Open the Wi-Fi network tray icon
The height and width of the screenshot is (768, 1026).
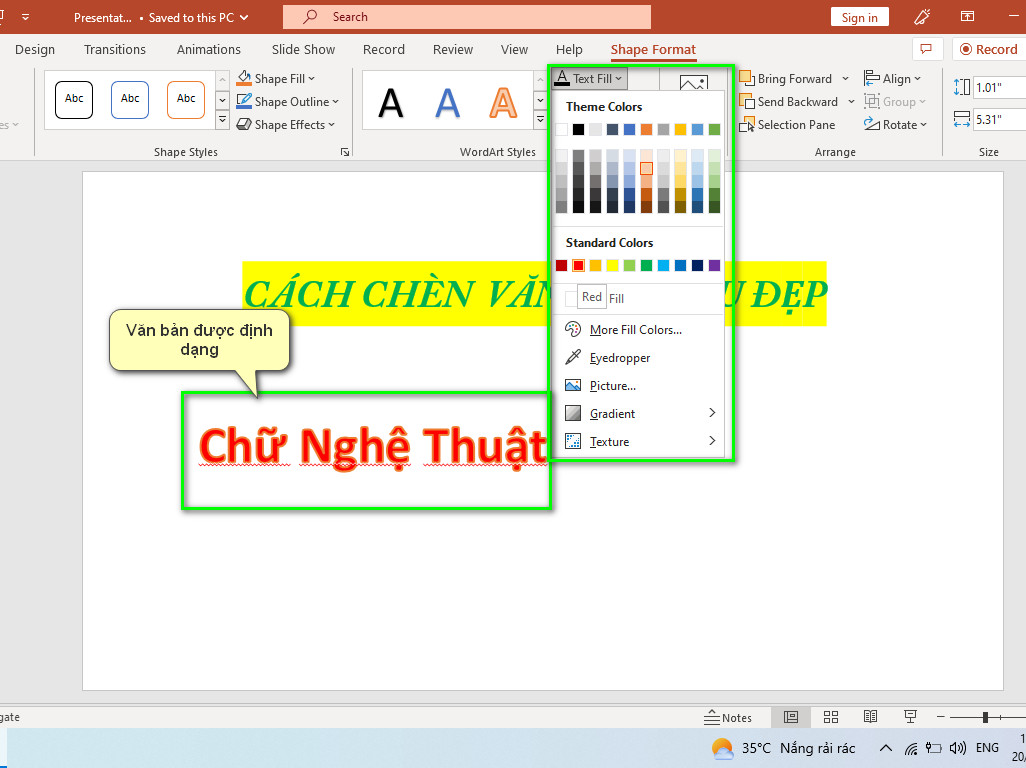(911, 748)
